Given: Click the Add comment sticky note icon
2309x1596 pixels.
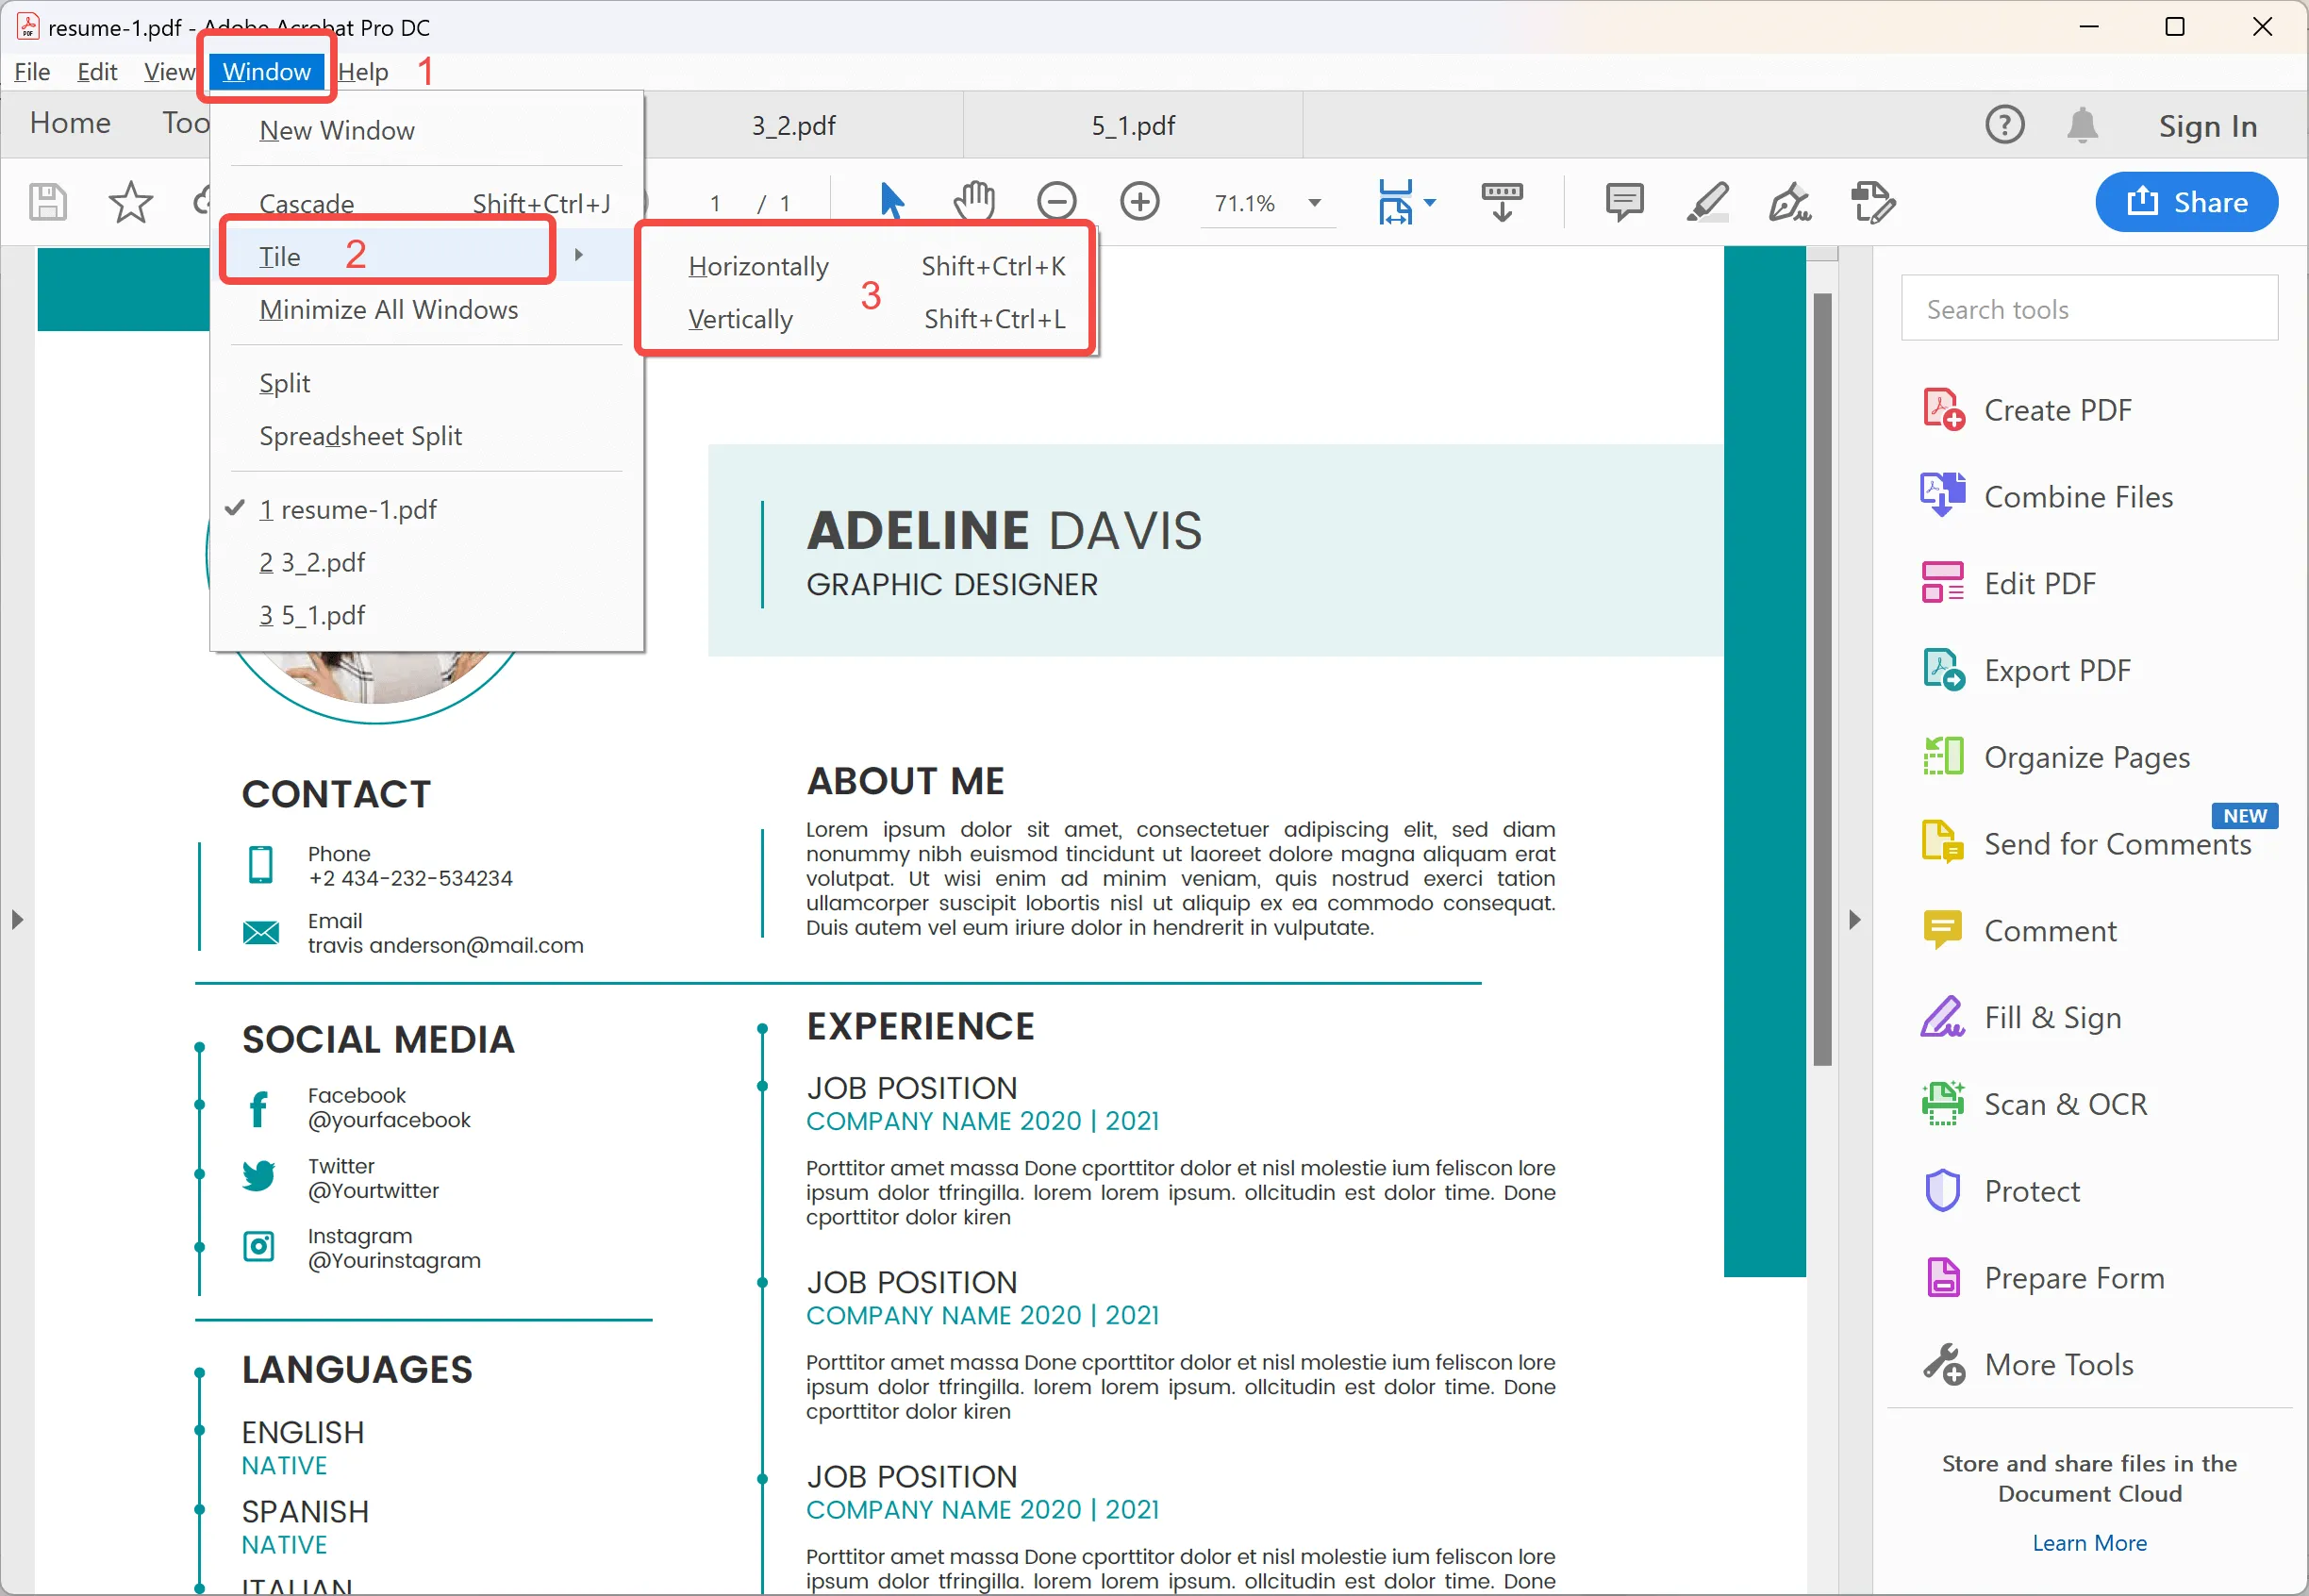Looking at the screenshot, I should coord(1623,202).
